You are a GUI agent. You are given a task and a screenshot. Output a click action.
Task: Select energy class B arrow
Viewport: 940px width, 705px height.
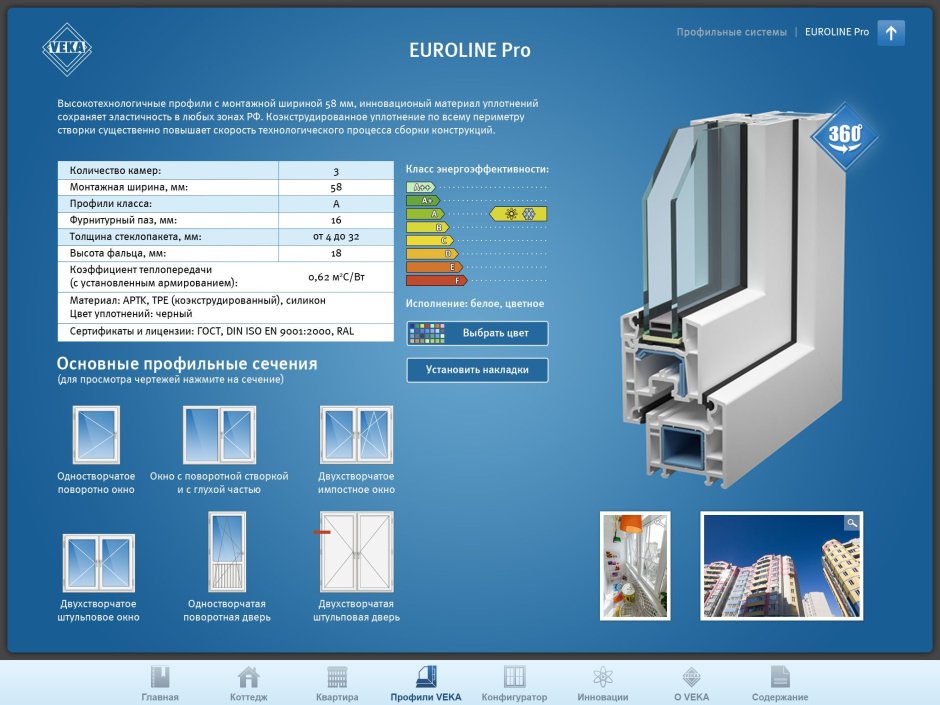click(x=427, y=227)
